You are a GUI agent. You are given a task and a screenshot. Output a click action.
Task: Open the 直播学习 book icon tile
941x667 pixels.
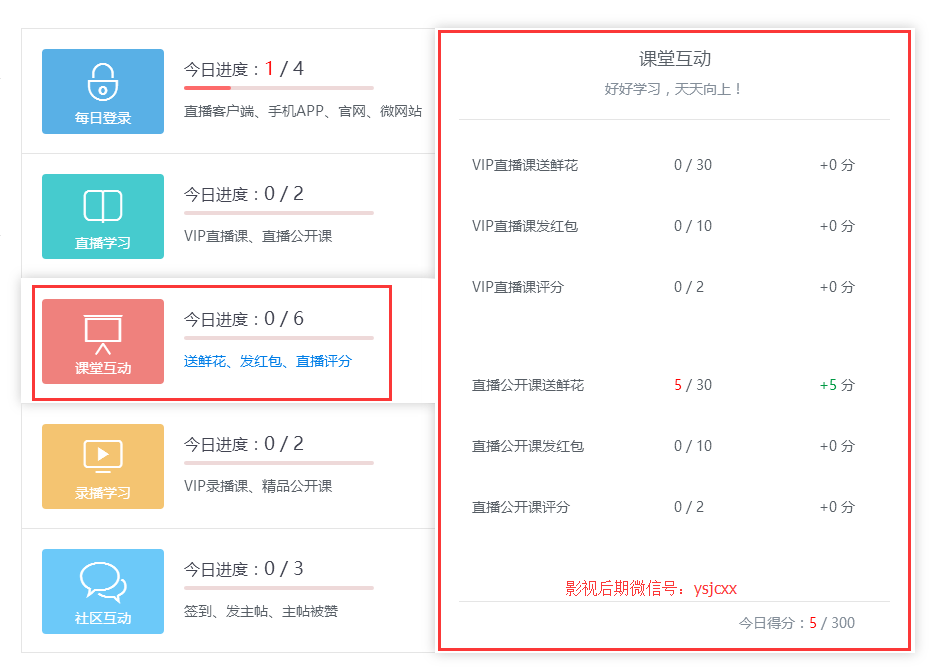point(102,207)
